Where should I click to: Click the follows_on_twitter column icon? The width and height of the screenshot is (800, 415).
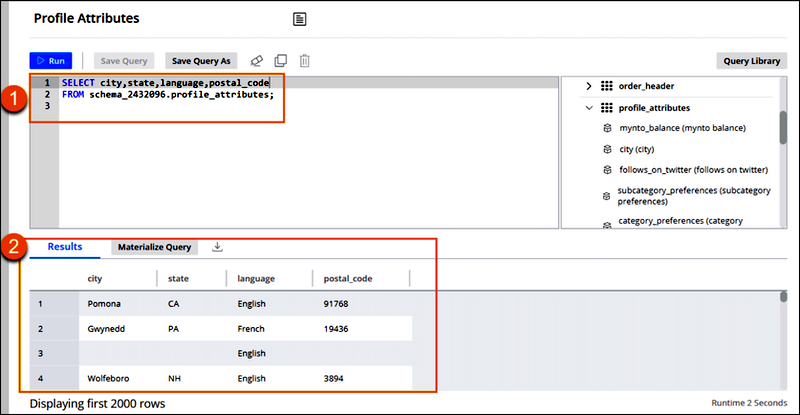[x=607, y=169]
